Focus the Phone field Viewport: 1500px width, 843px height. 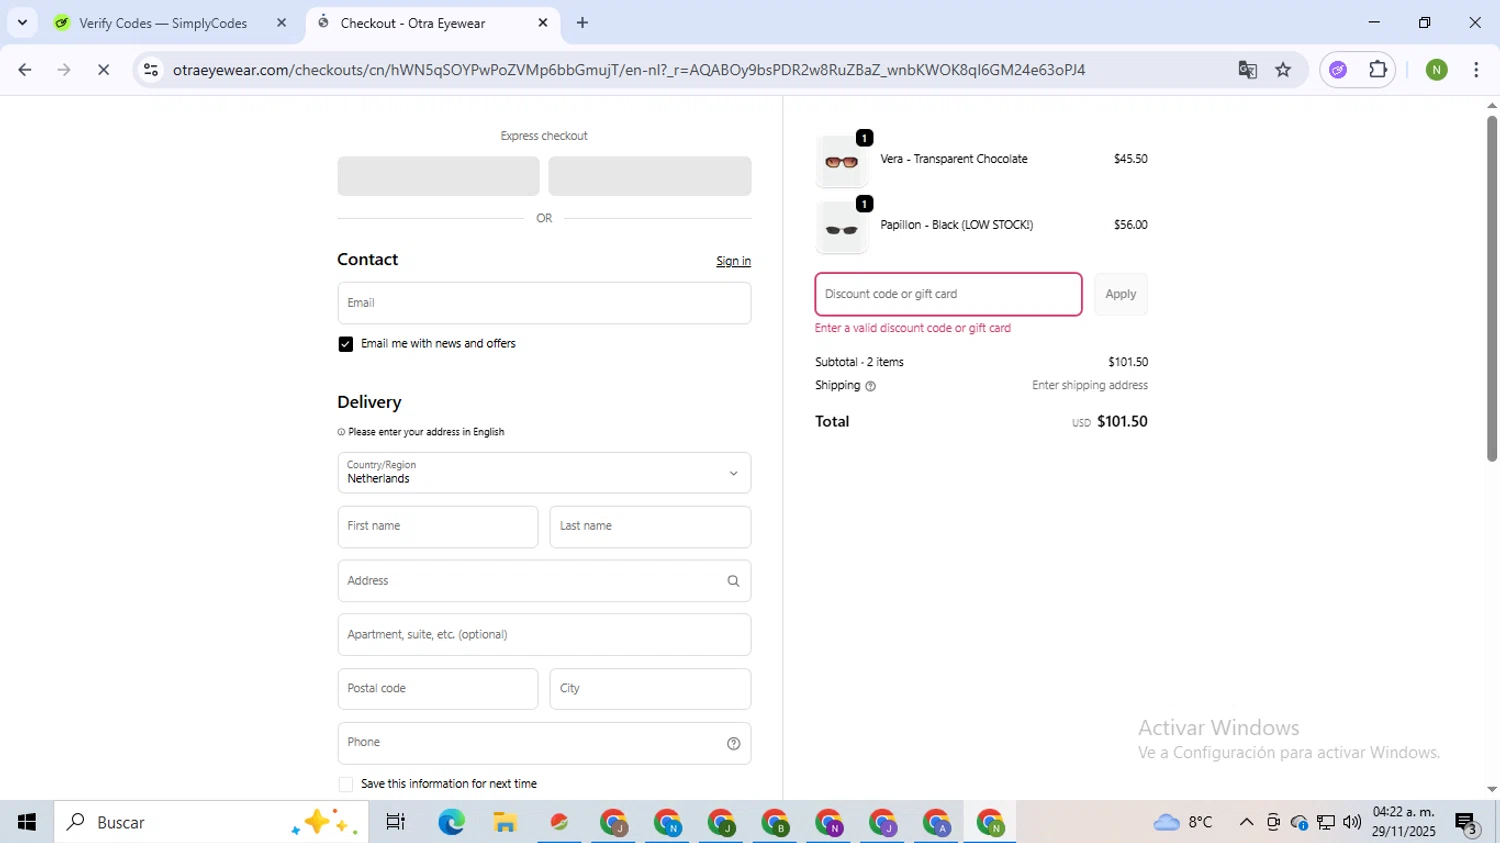click(544, 743)
